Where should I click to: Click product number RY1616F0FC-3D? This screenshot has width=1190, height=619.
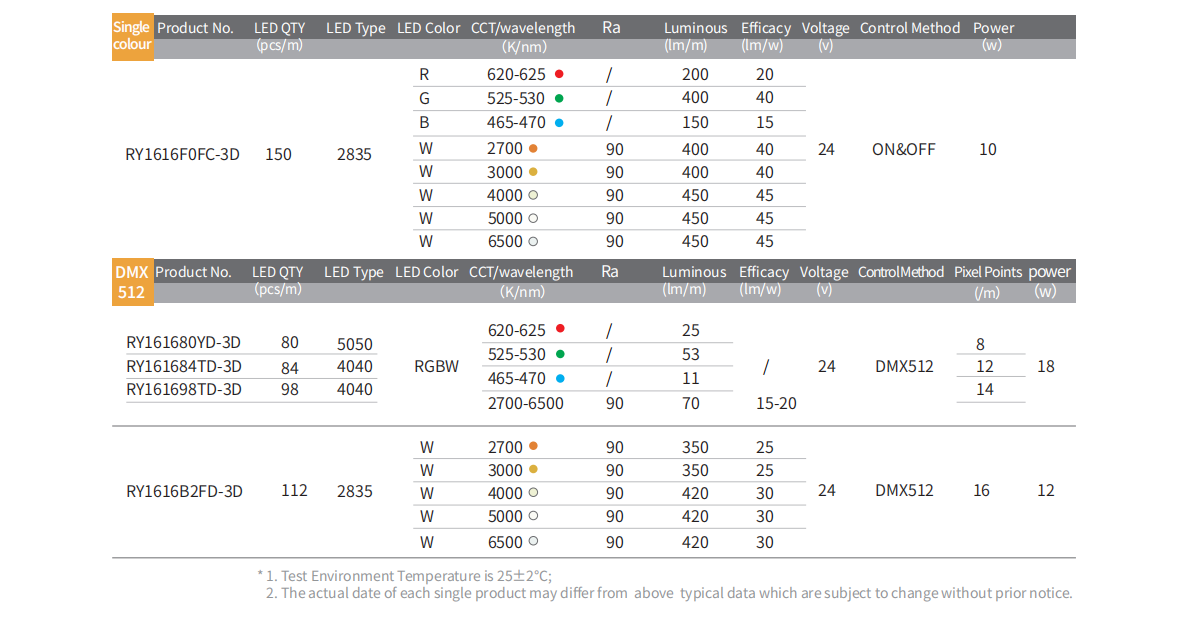pyautogui.click(x=182, y=154)
